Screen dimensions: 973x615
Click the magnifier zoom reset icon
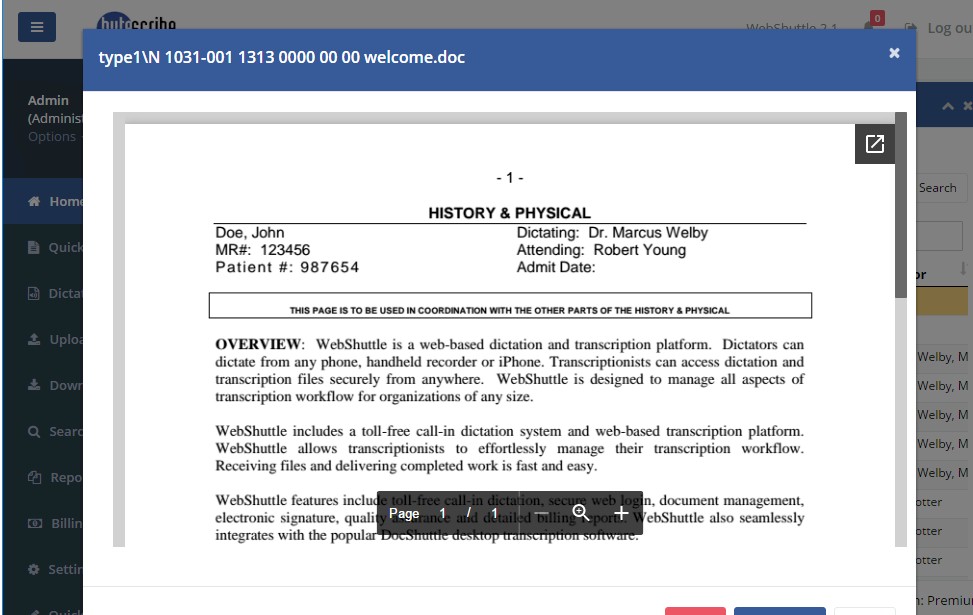[581, 513]
